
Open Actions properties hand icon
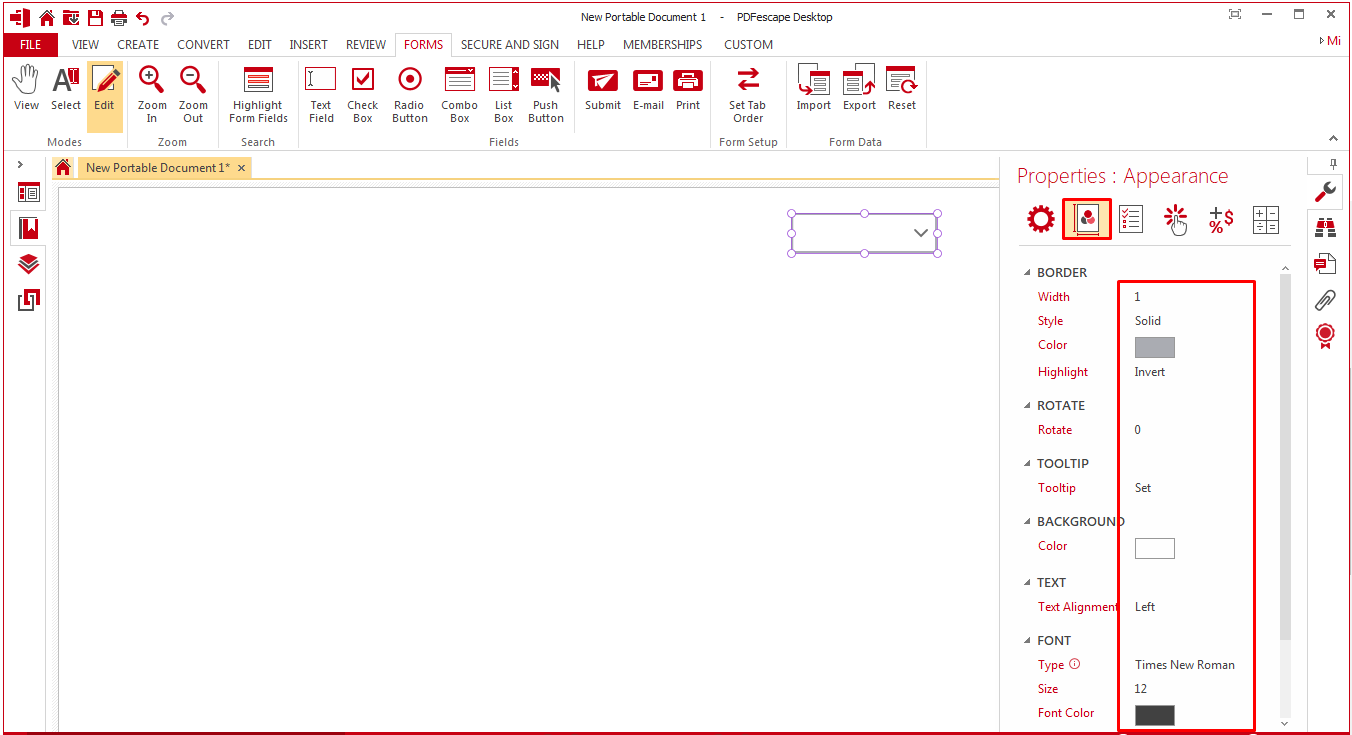1176,220
